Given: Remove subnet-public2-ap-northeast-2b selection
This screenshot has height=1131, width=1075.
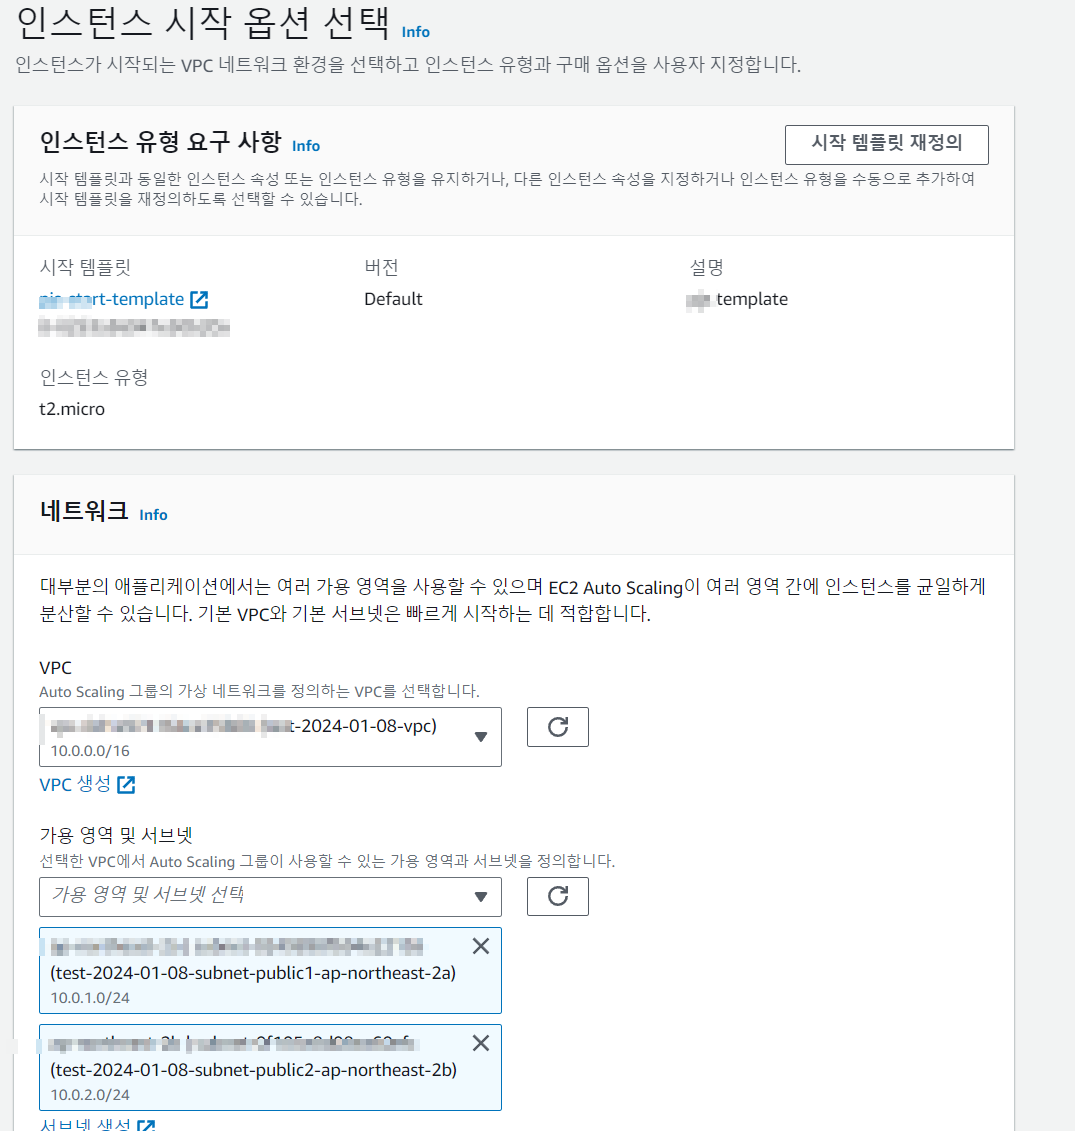Looking at the screenshot, I should click(x=481, y=1043).
